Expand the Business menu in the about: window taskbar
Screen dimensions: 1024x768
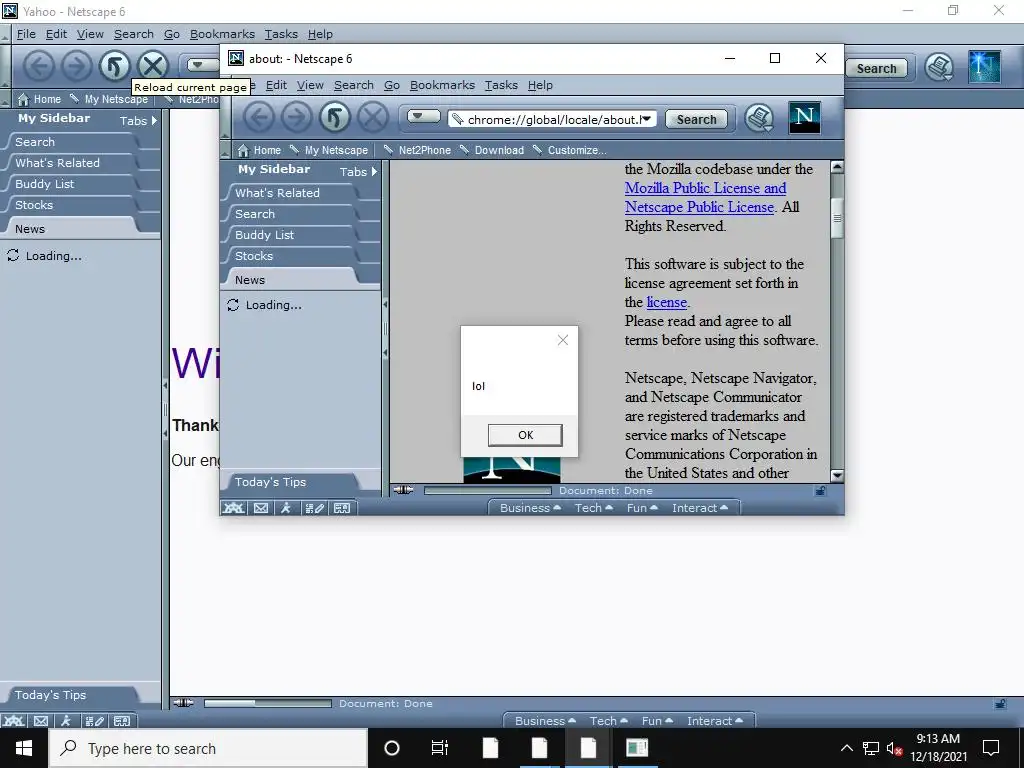530,508
